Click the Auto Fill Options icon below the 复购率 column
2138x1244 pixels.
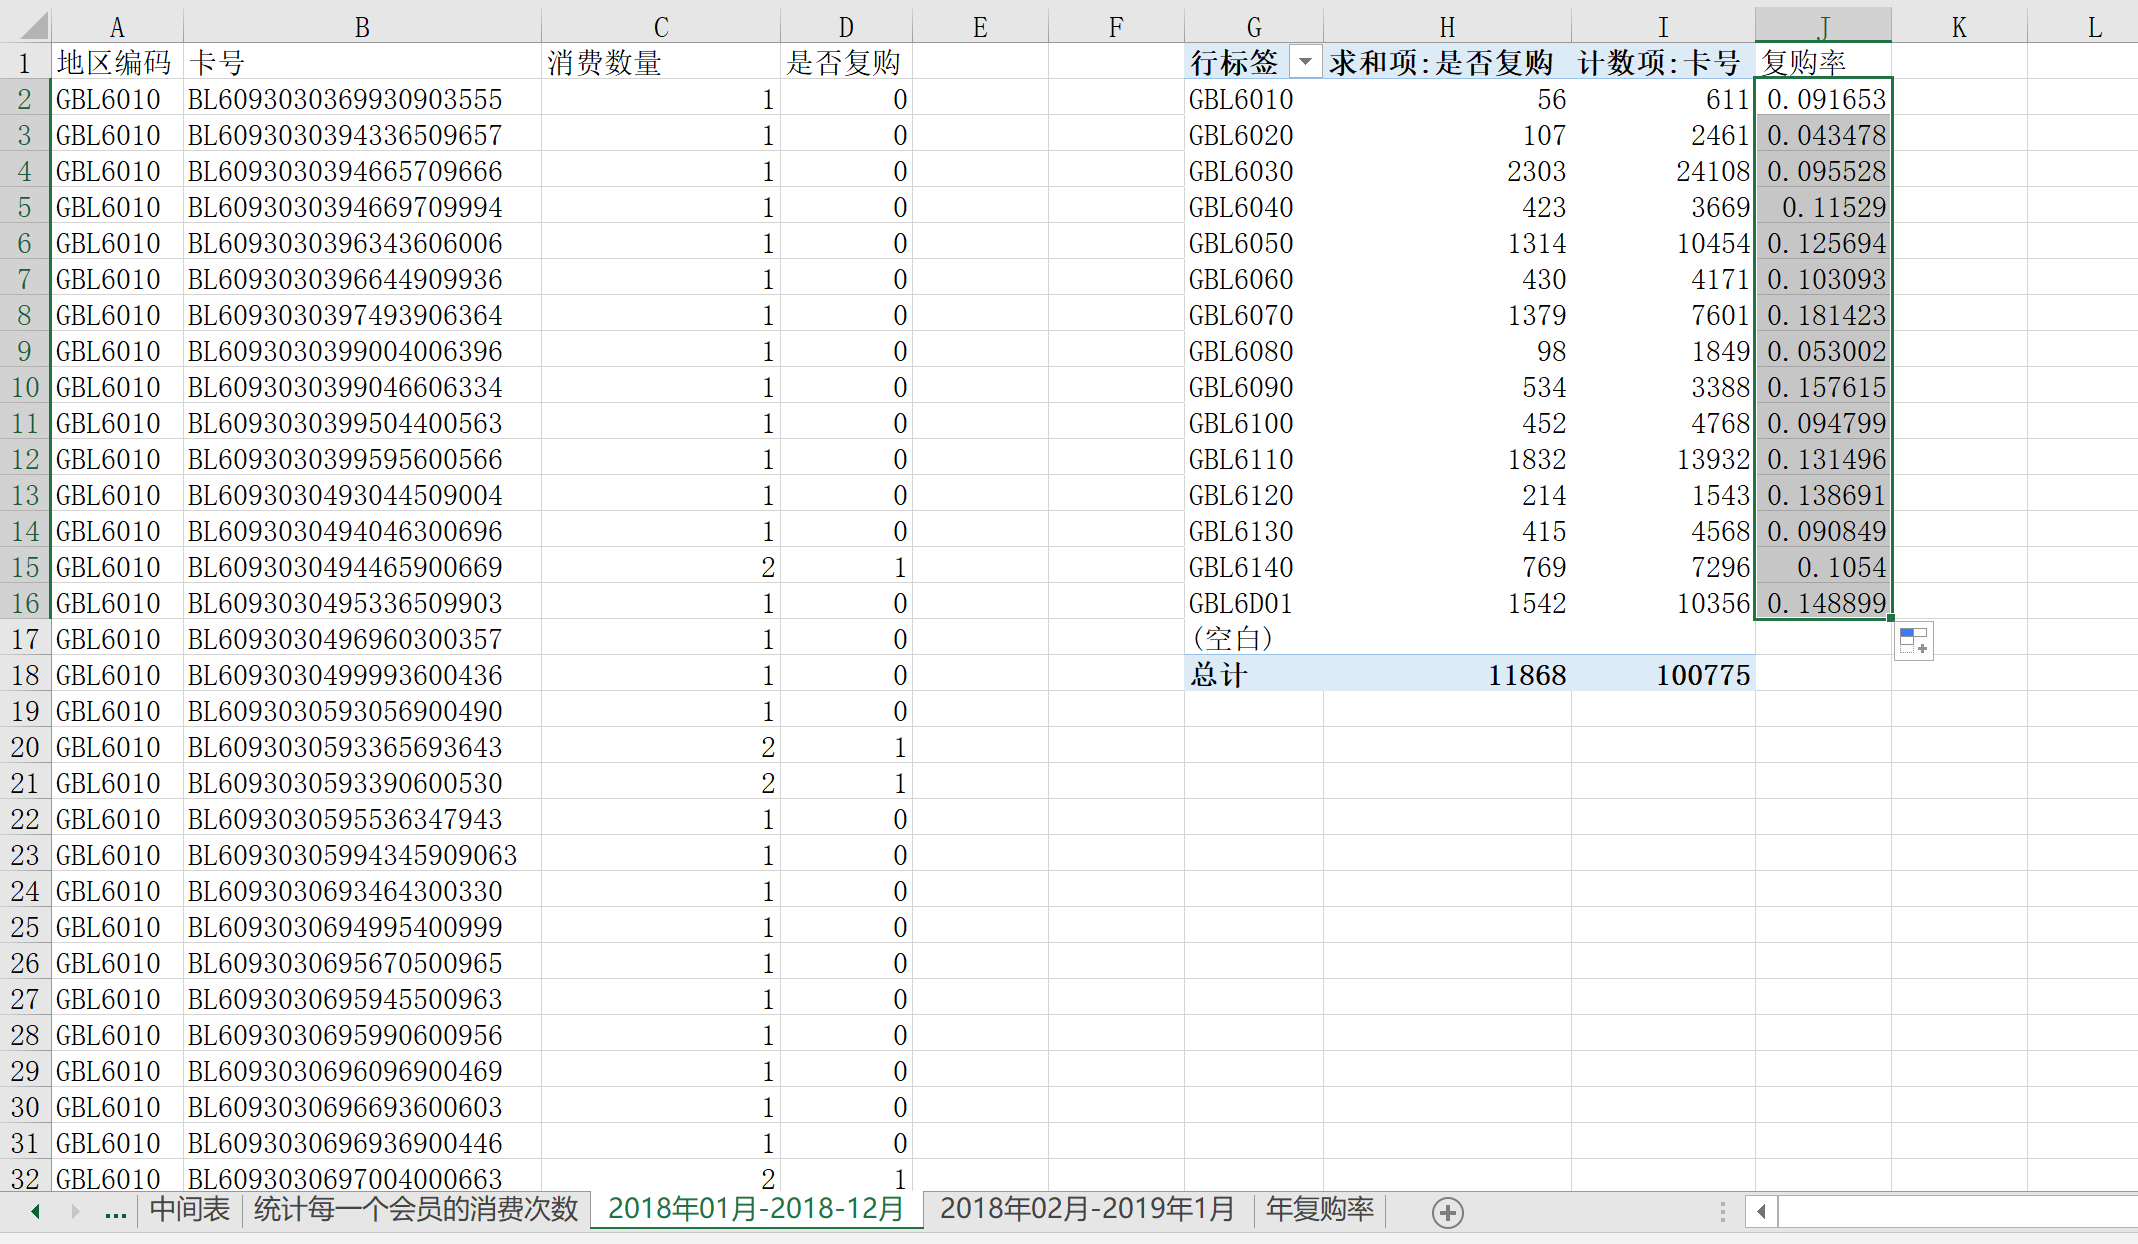coord(1913,641)
